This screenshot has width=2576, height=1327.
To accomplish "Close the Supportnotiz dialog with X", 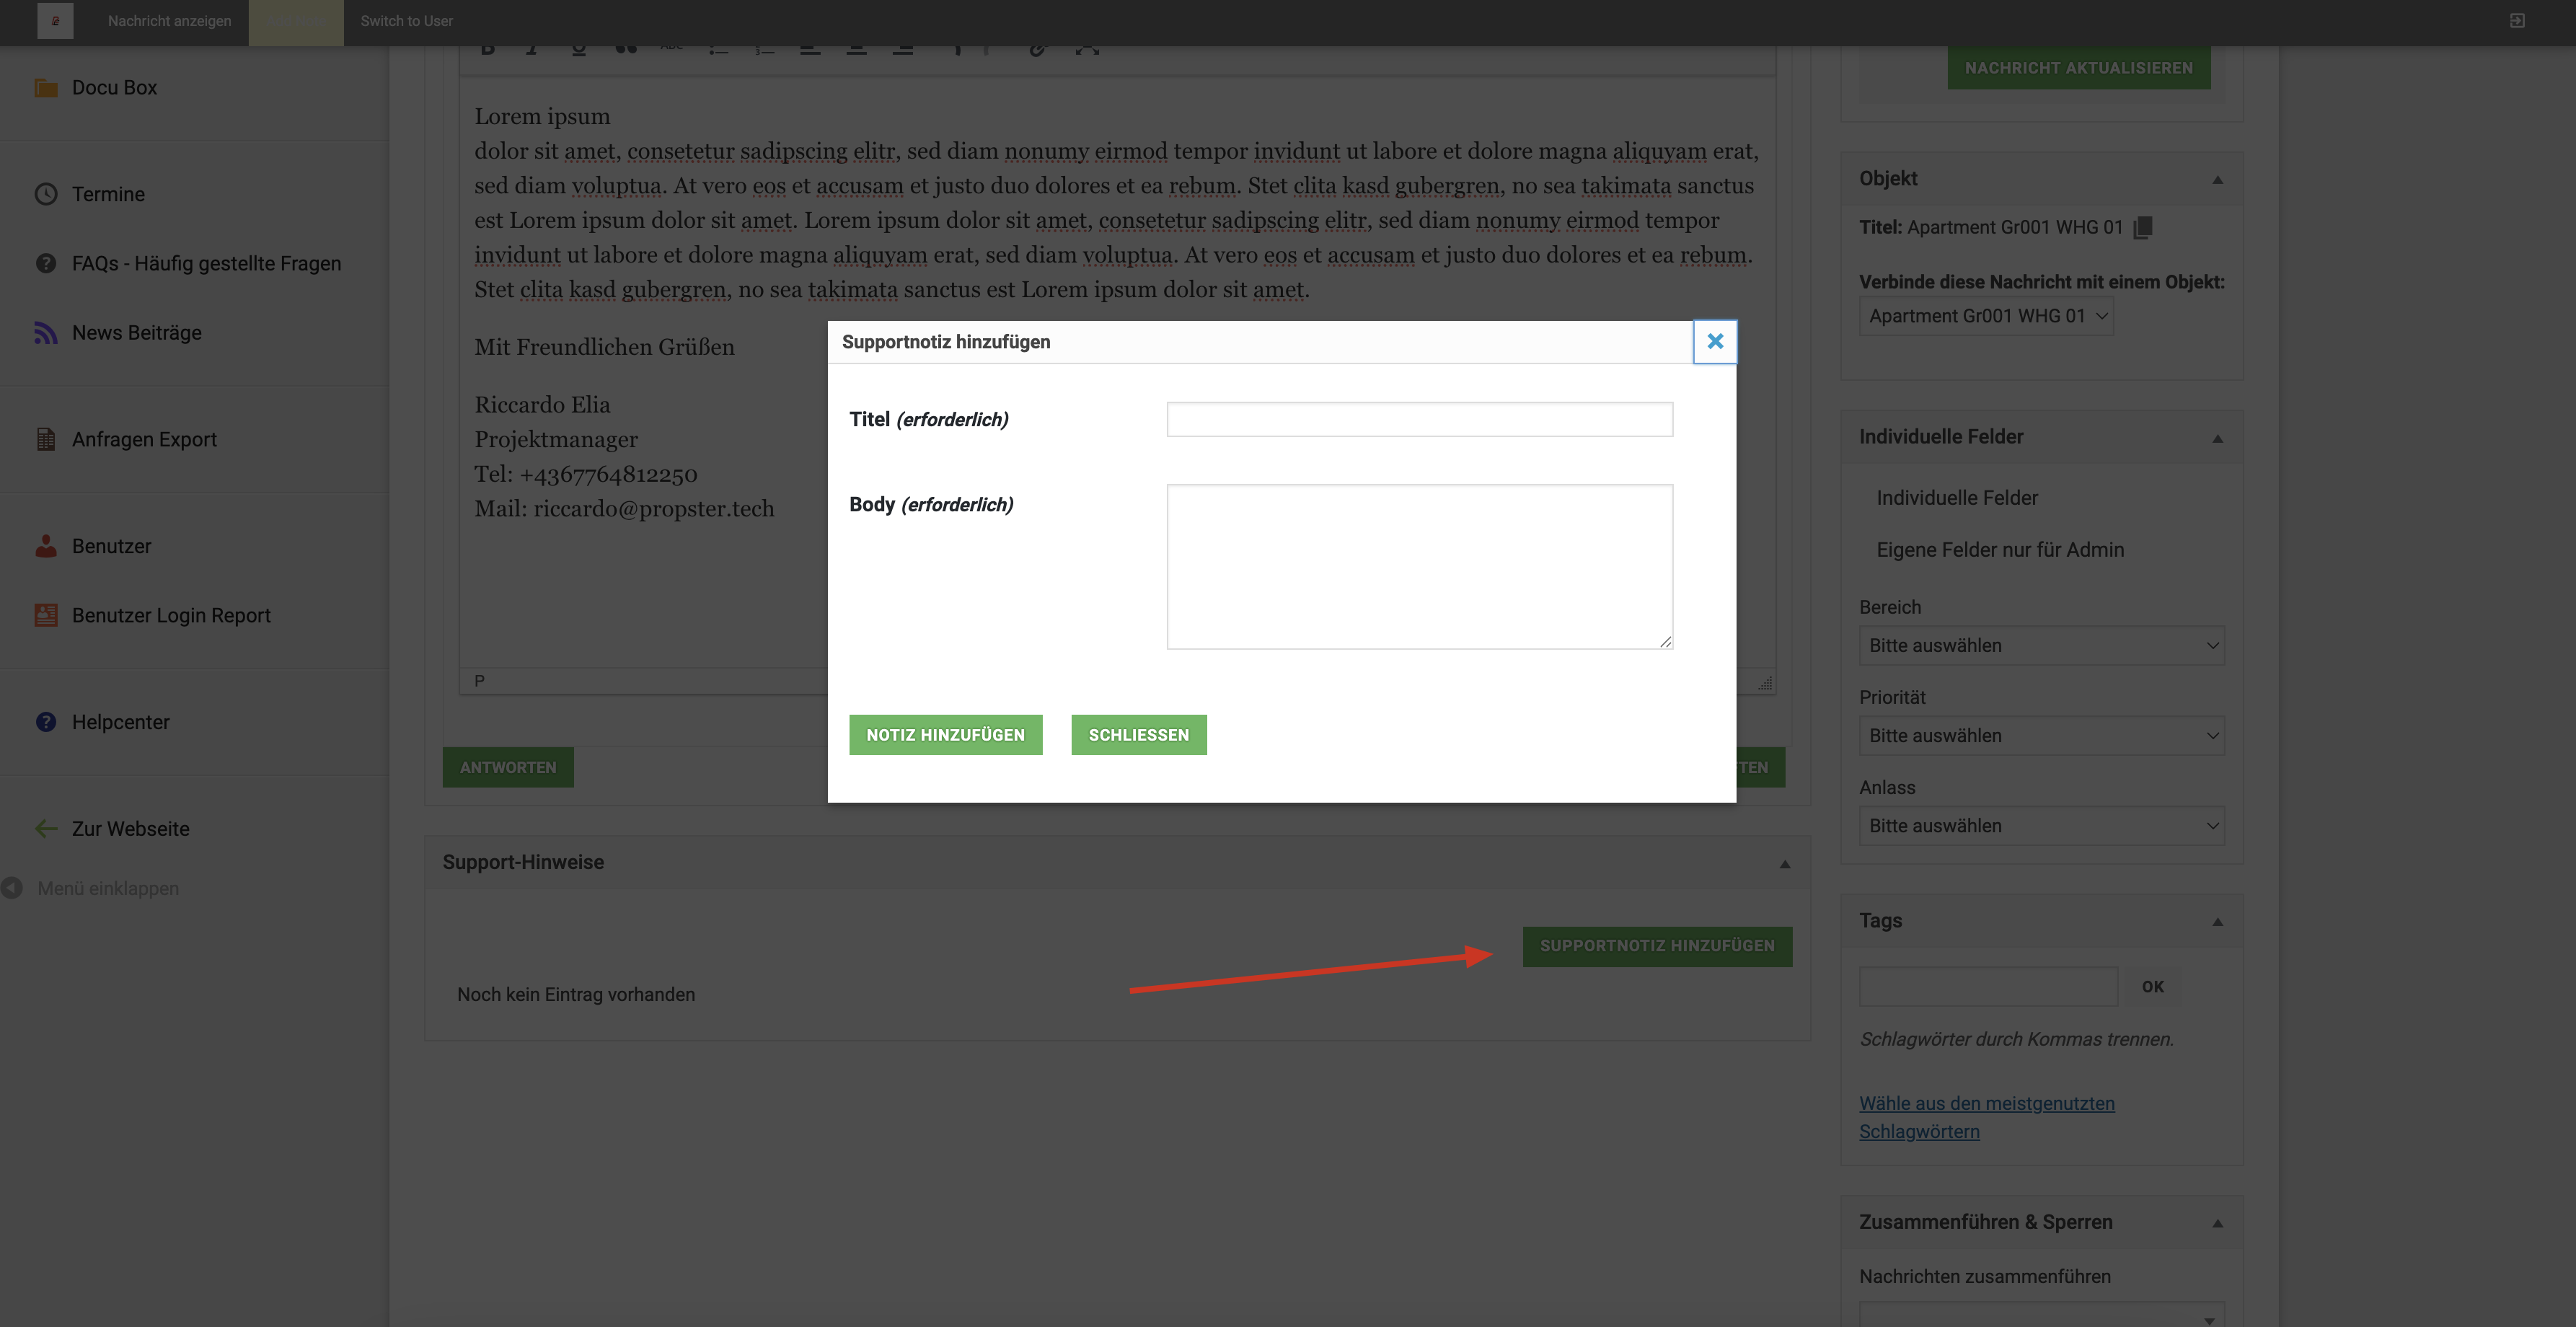I will 1715,342.
